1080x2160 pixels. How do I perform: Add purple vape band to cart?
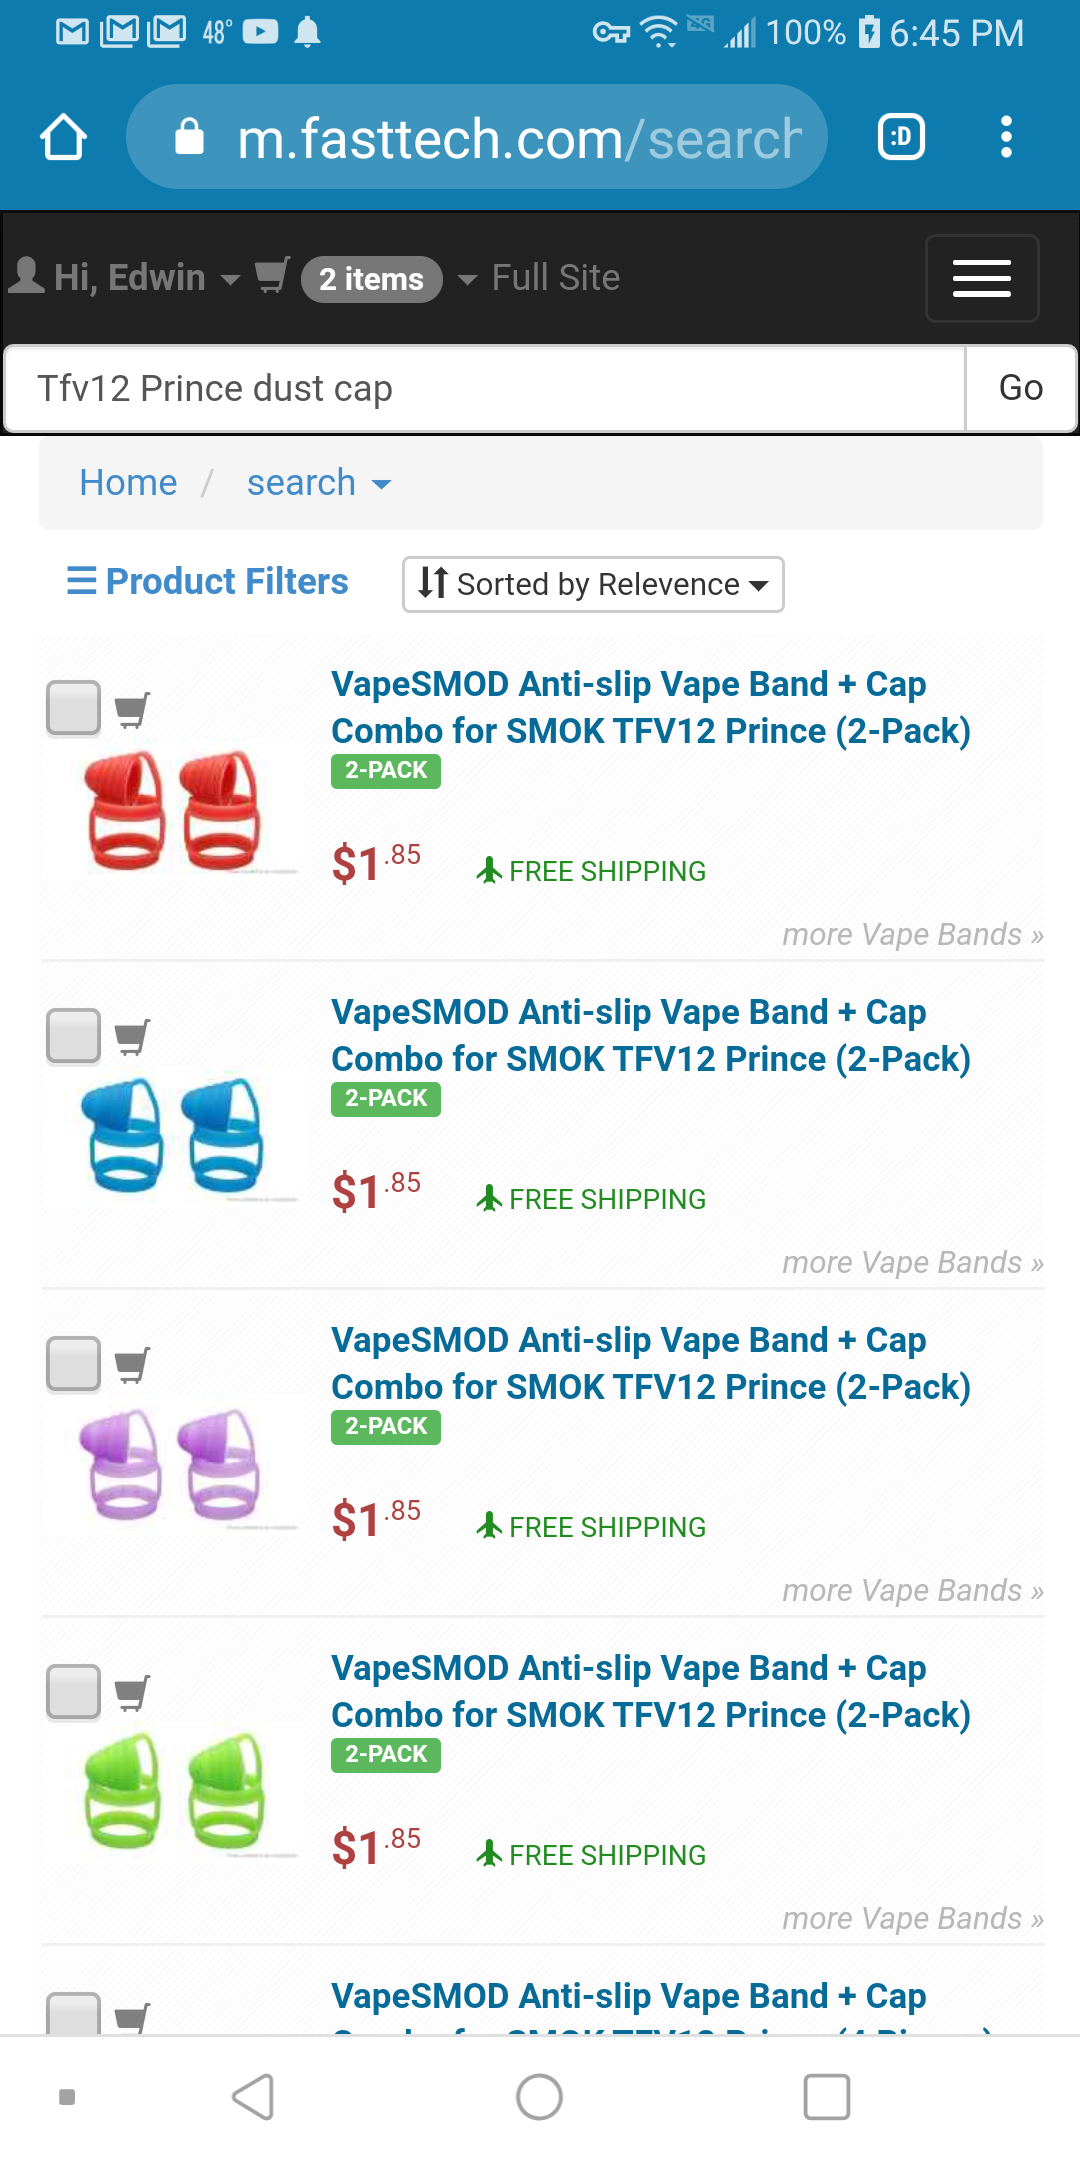coord(132,1366)
